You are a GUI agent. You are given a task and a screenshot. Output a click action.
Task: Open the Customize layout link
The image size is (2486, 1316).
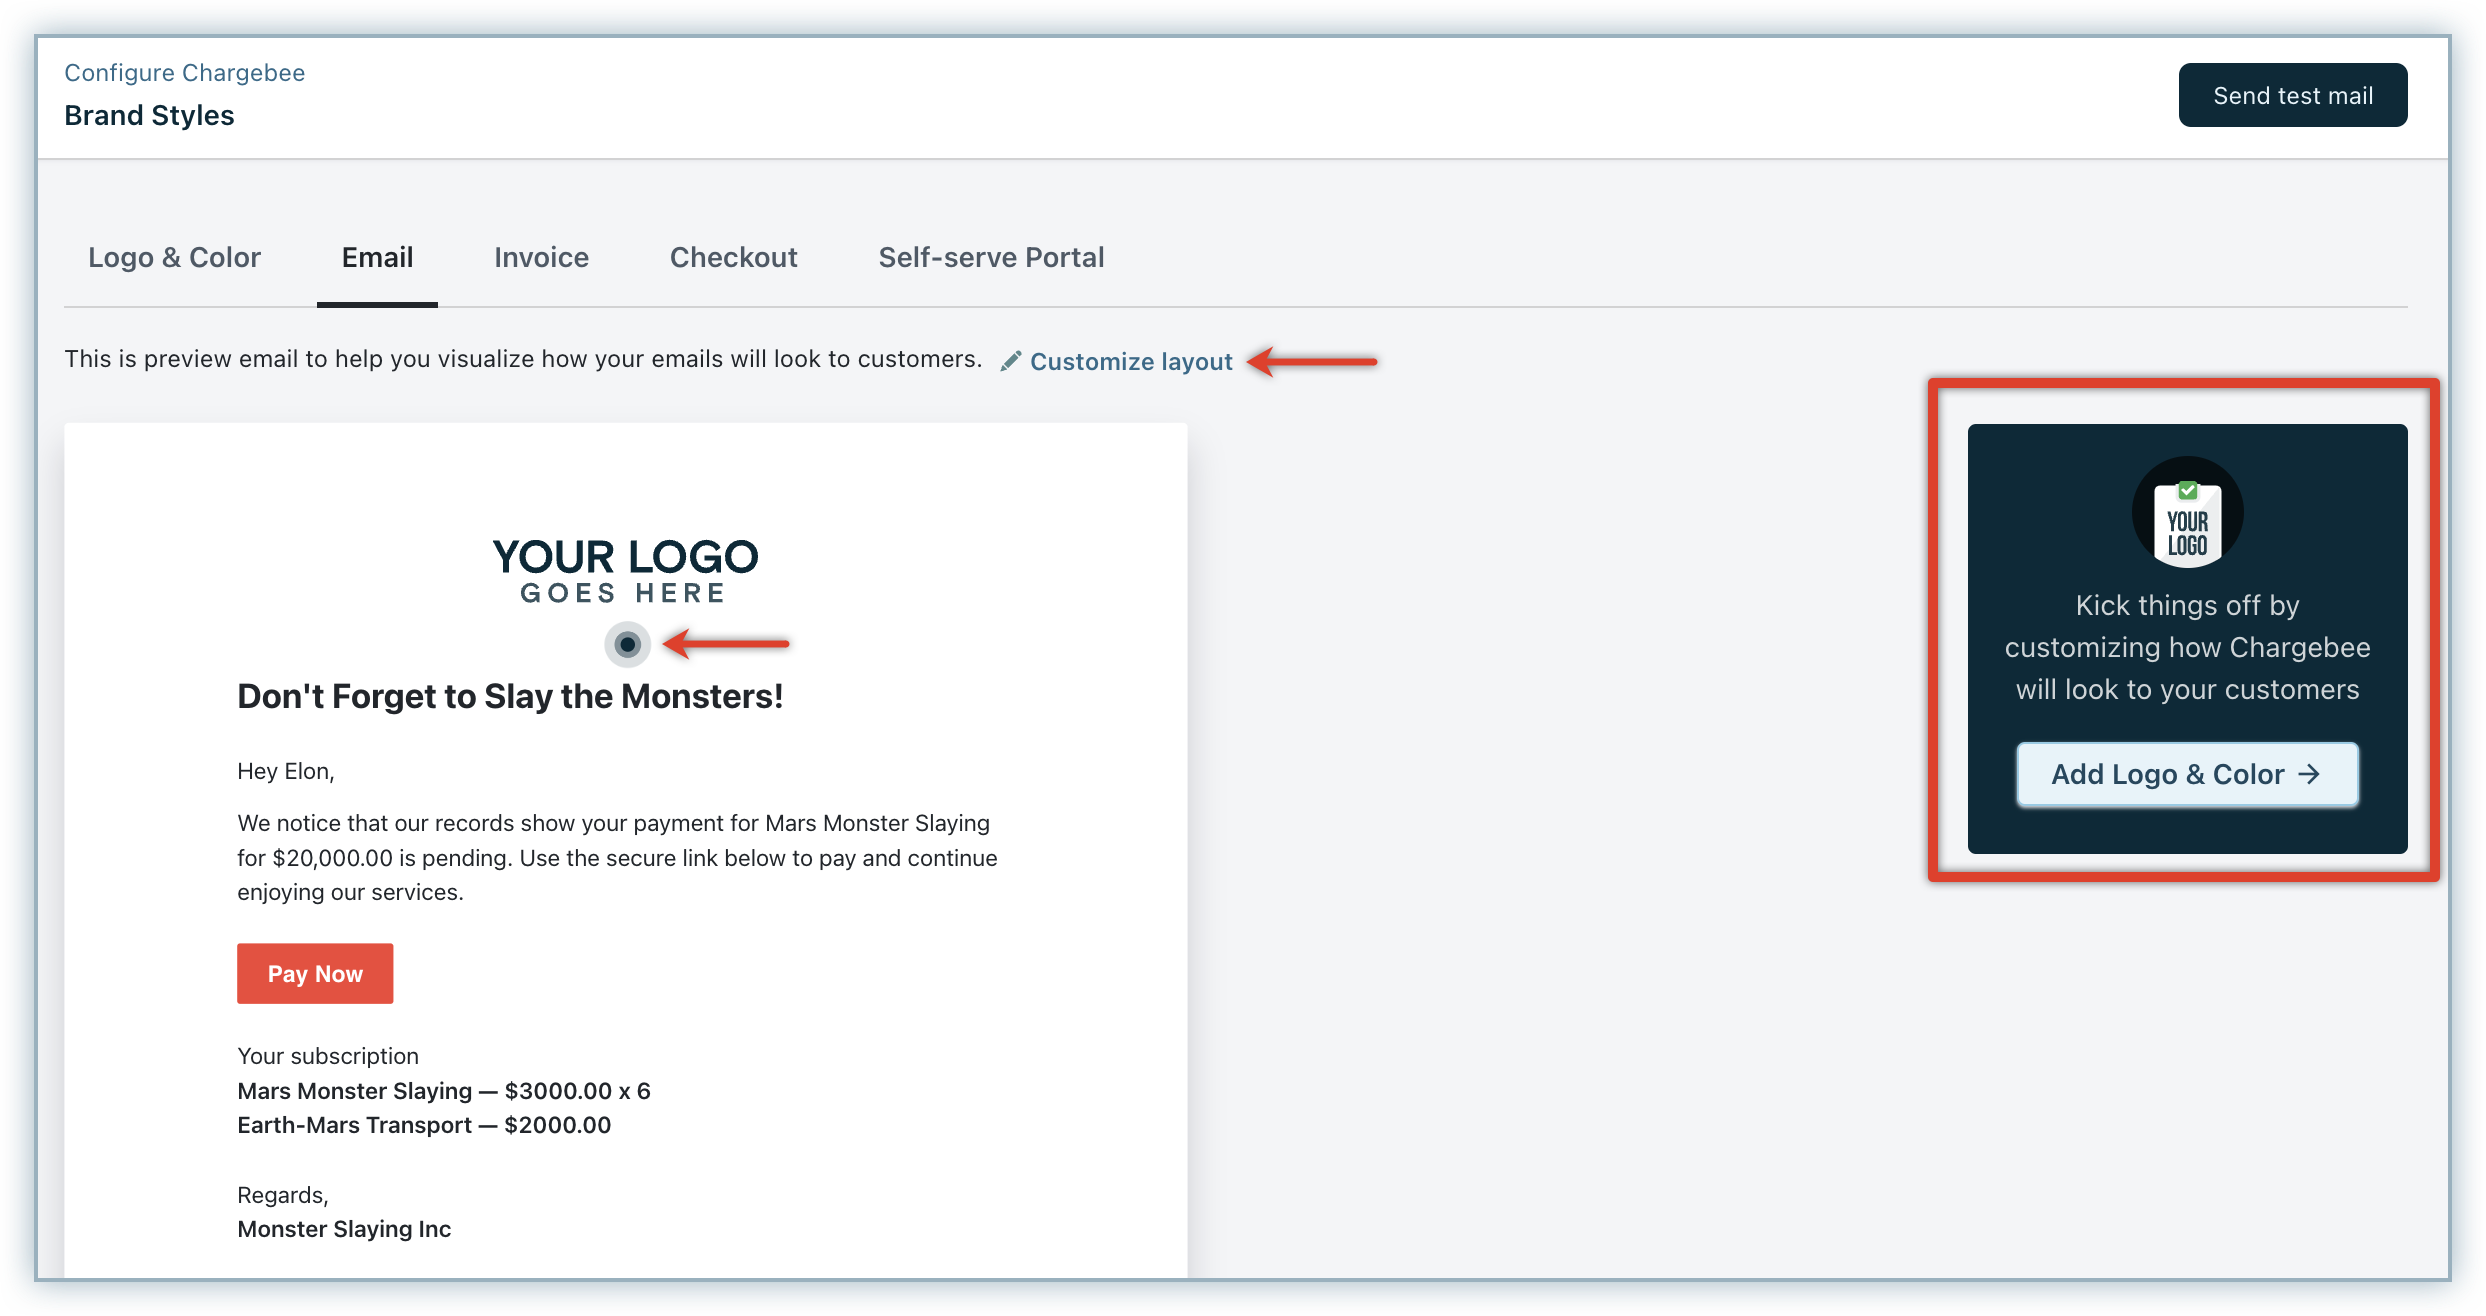pos(1131,362)
